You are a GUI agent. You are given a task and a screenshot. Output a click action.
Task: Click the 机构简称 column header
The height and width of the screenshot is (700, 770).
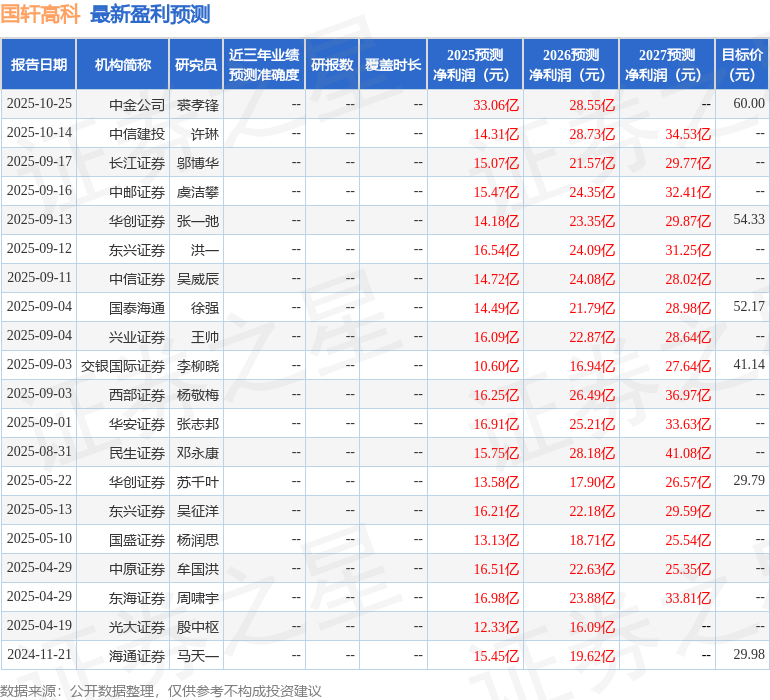point(123,65)
